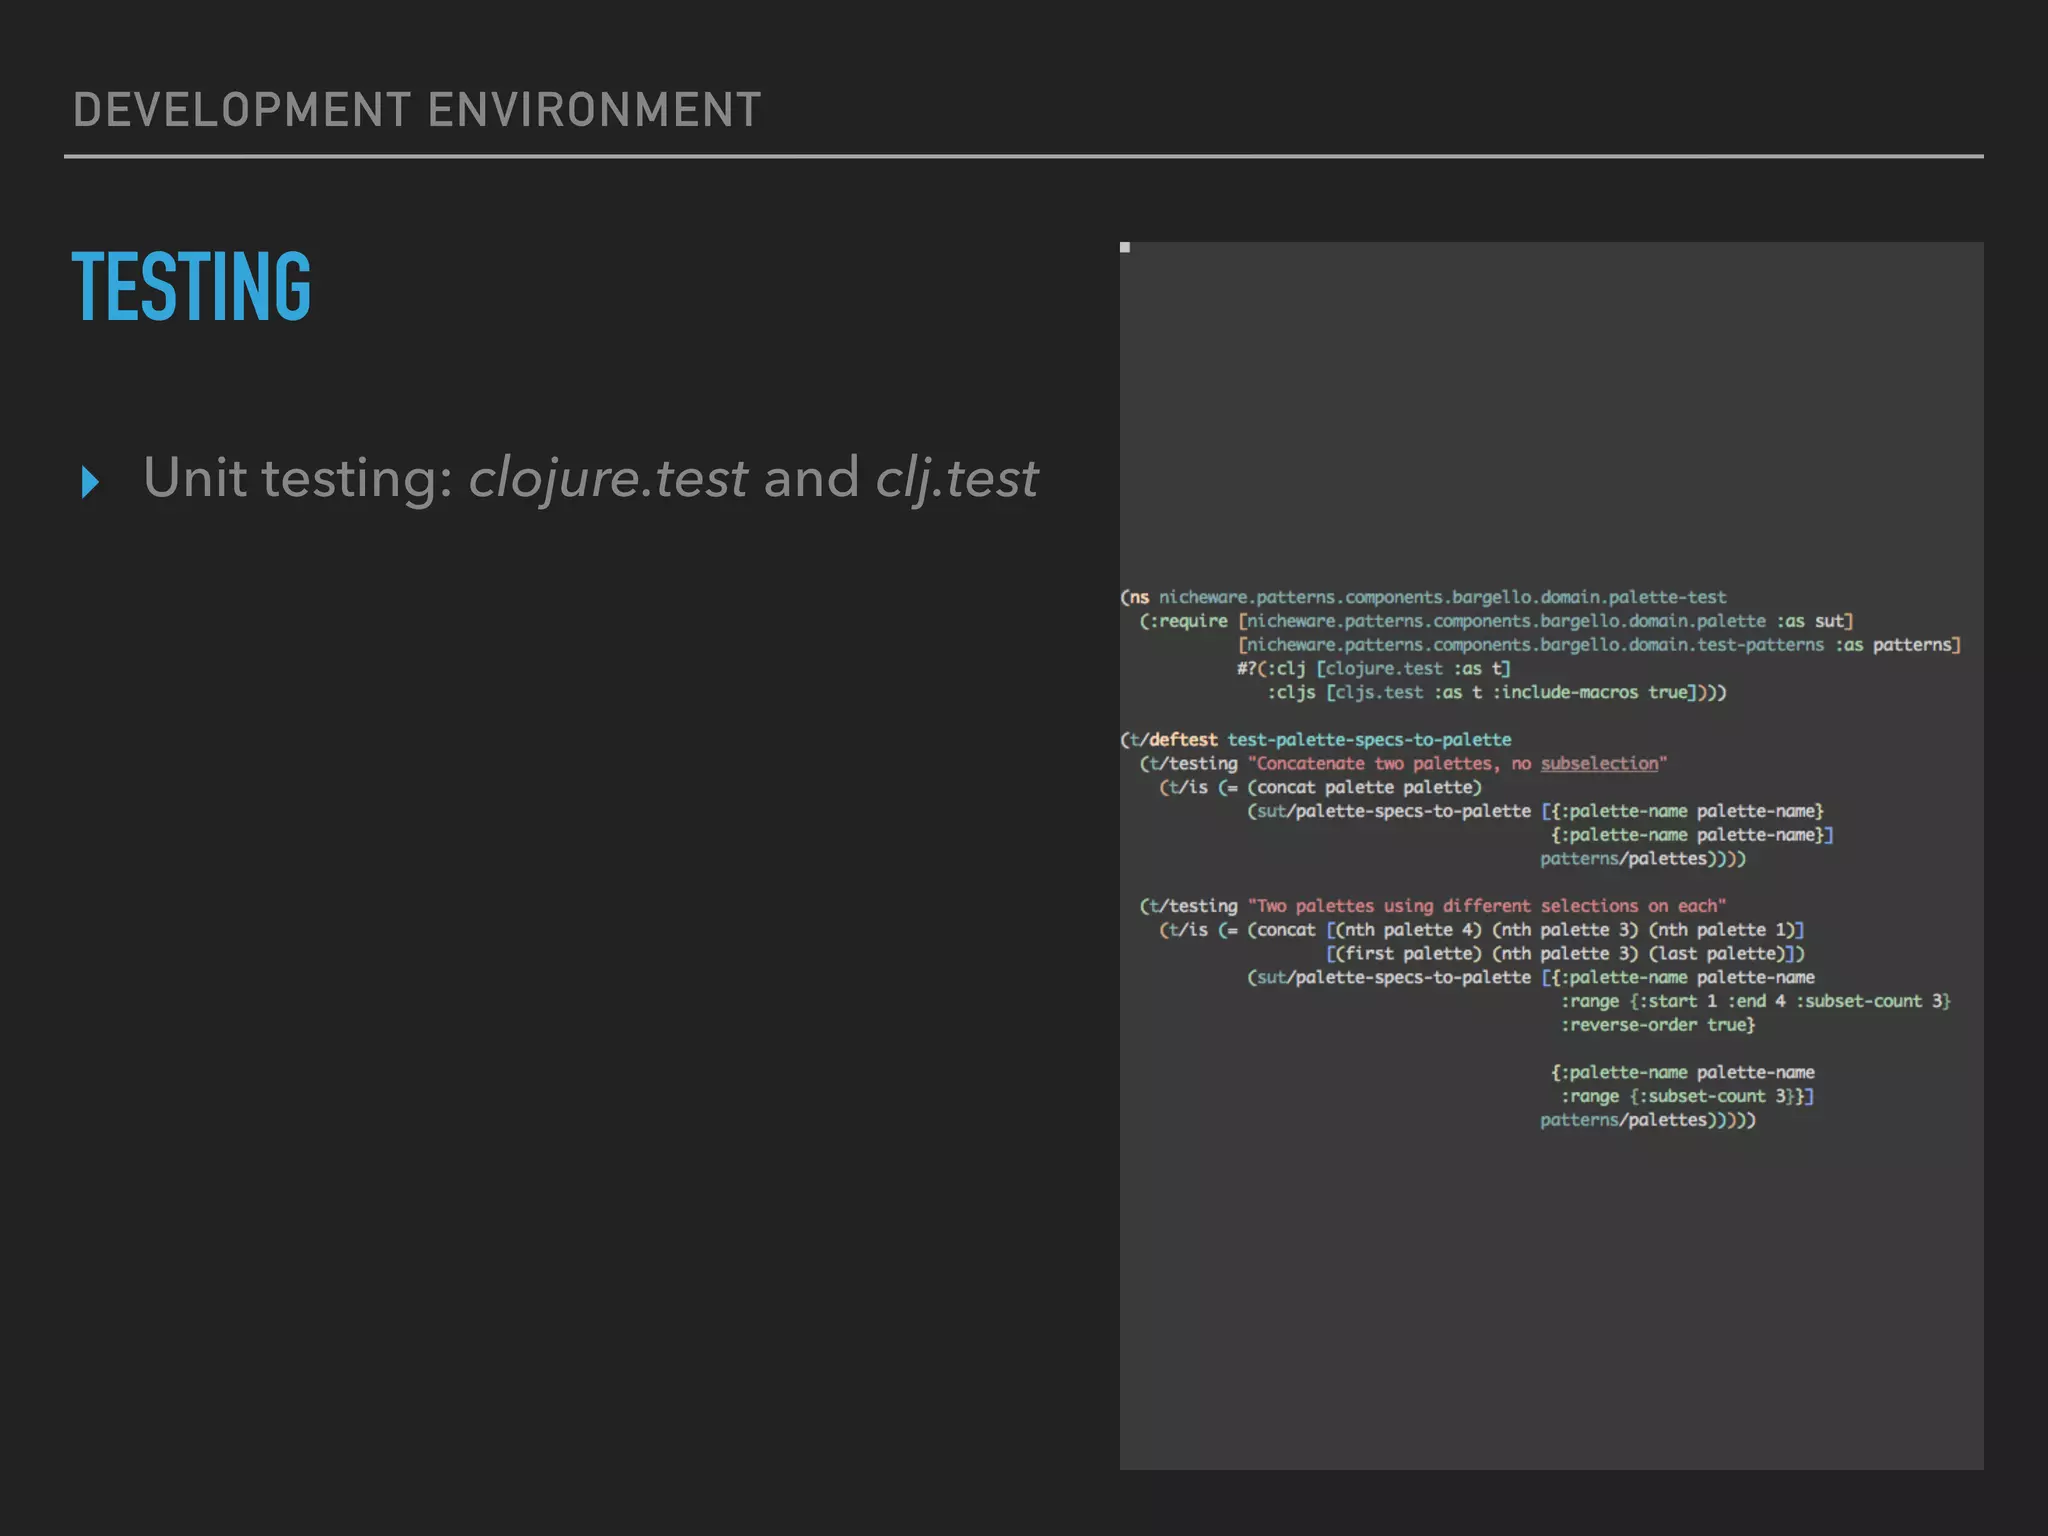Click the first '(sut/palette-specs-to-palette' line
This screenshot has height=1536, width=2048.
pos(1535,811)
